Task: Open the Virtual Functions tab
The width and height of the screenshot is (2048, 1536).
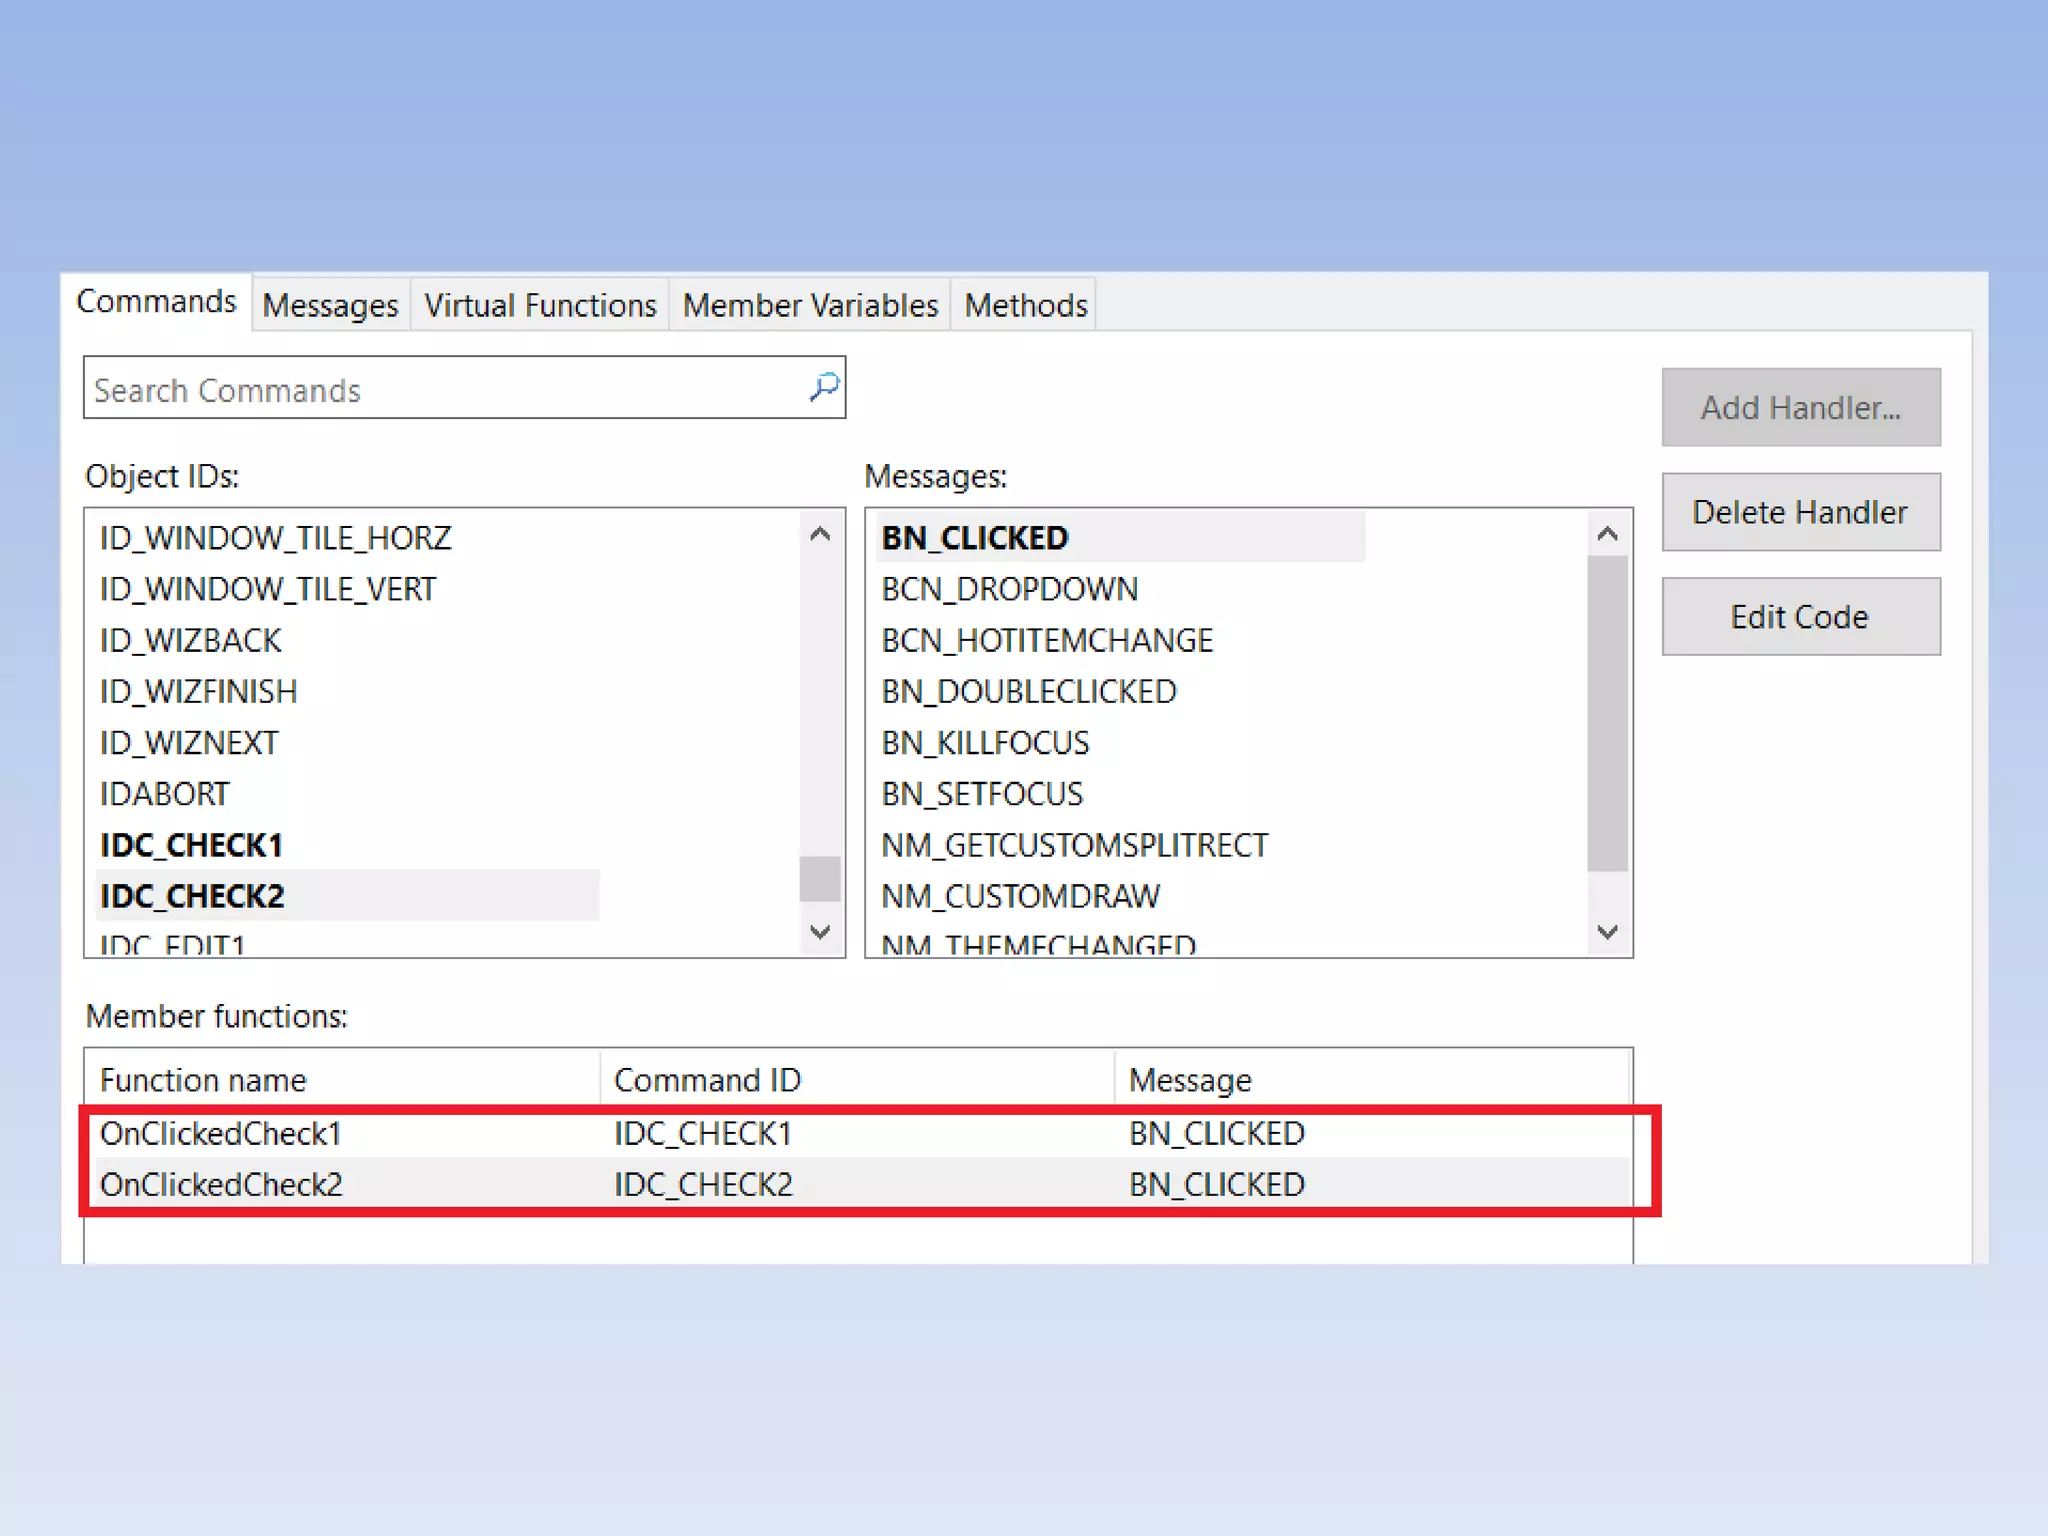Action: pos(540,305)
